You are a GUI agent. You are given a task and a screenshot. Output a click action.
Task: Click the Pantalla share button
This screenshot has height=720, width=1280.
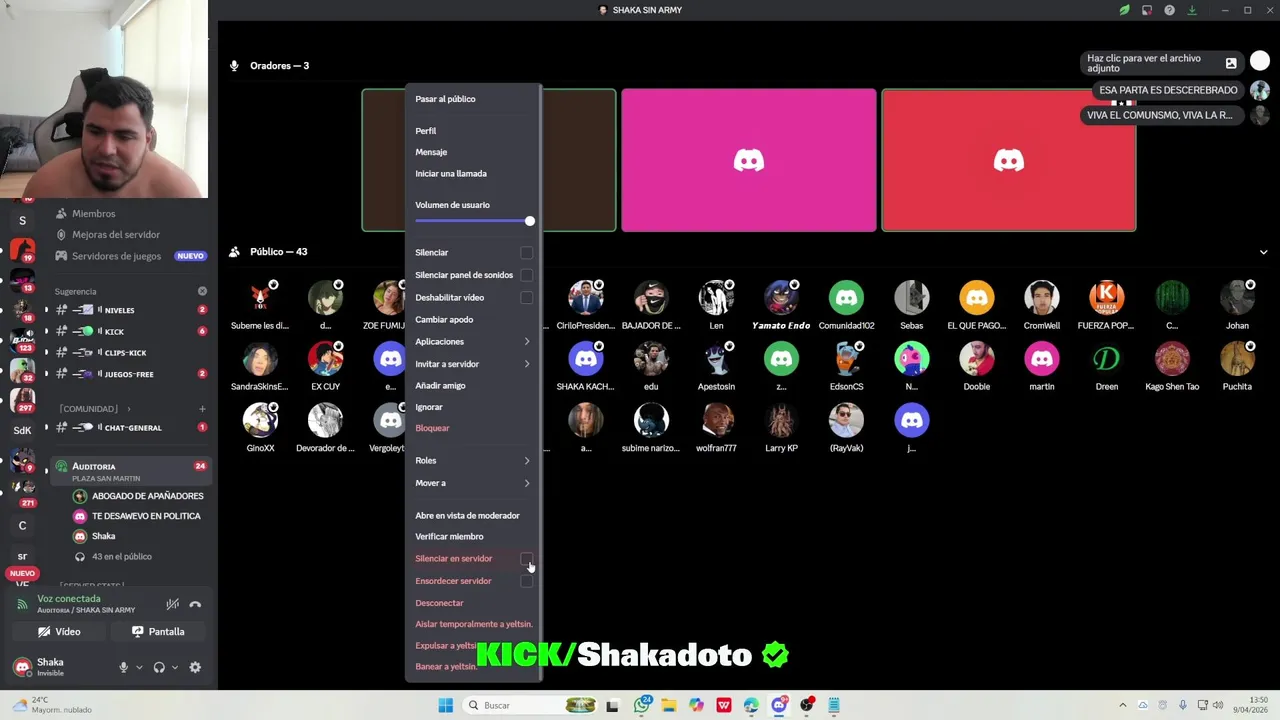tap(158, 632)
